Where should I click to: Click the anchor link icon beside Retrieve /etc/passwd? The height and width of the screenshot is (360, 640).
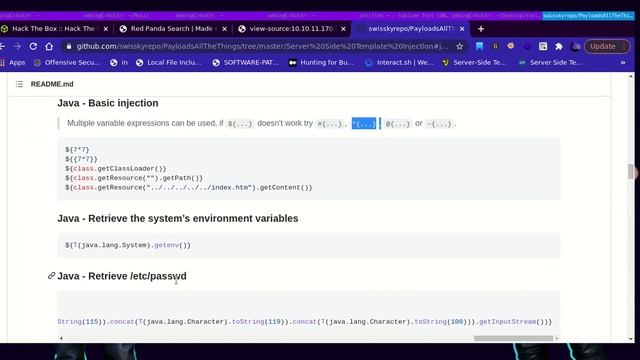51,276
